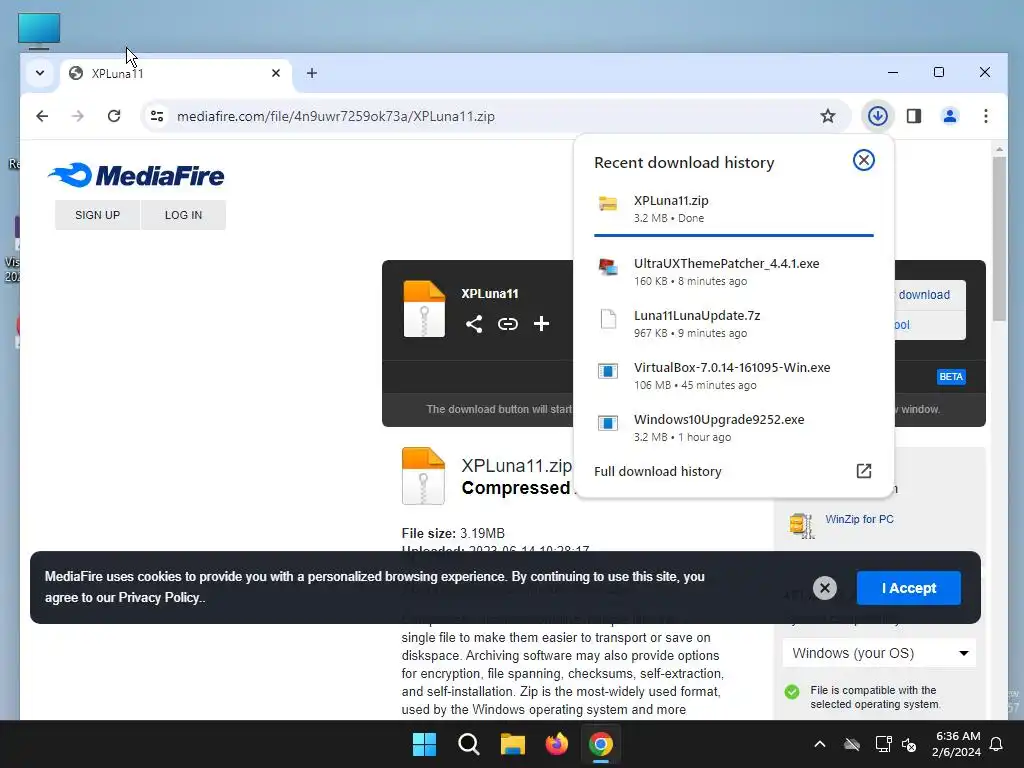Open Luna11LunaUpdate.7z download entry
1024x768 pixels.
(x=733, y=323)
